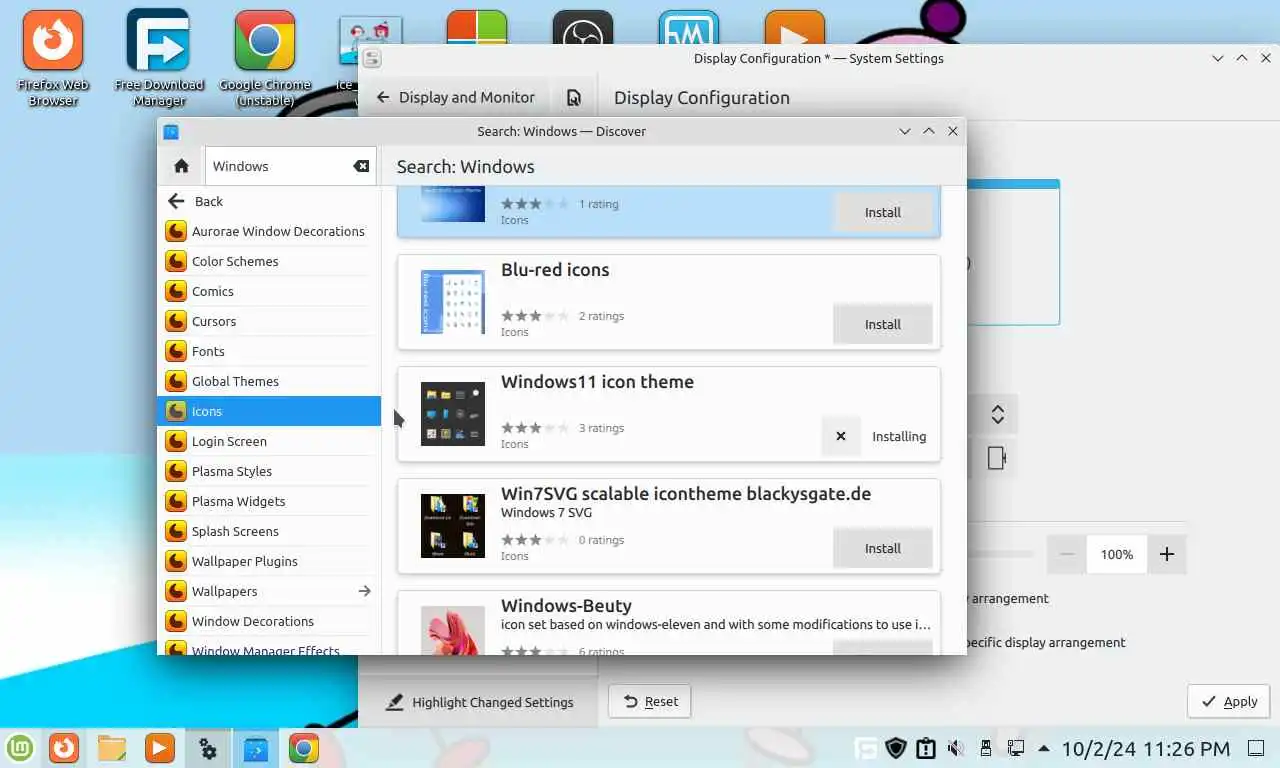Open the Windows-Beuty thumbnail
Screen dimensions: 1280x768
click(x=453, y=630)
